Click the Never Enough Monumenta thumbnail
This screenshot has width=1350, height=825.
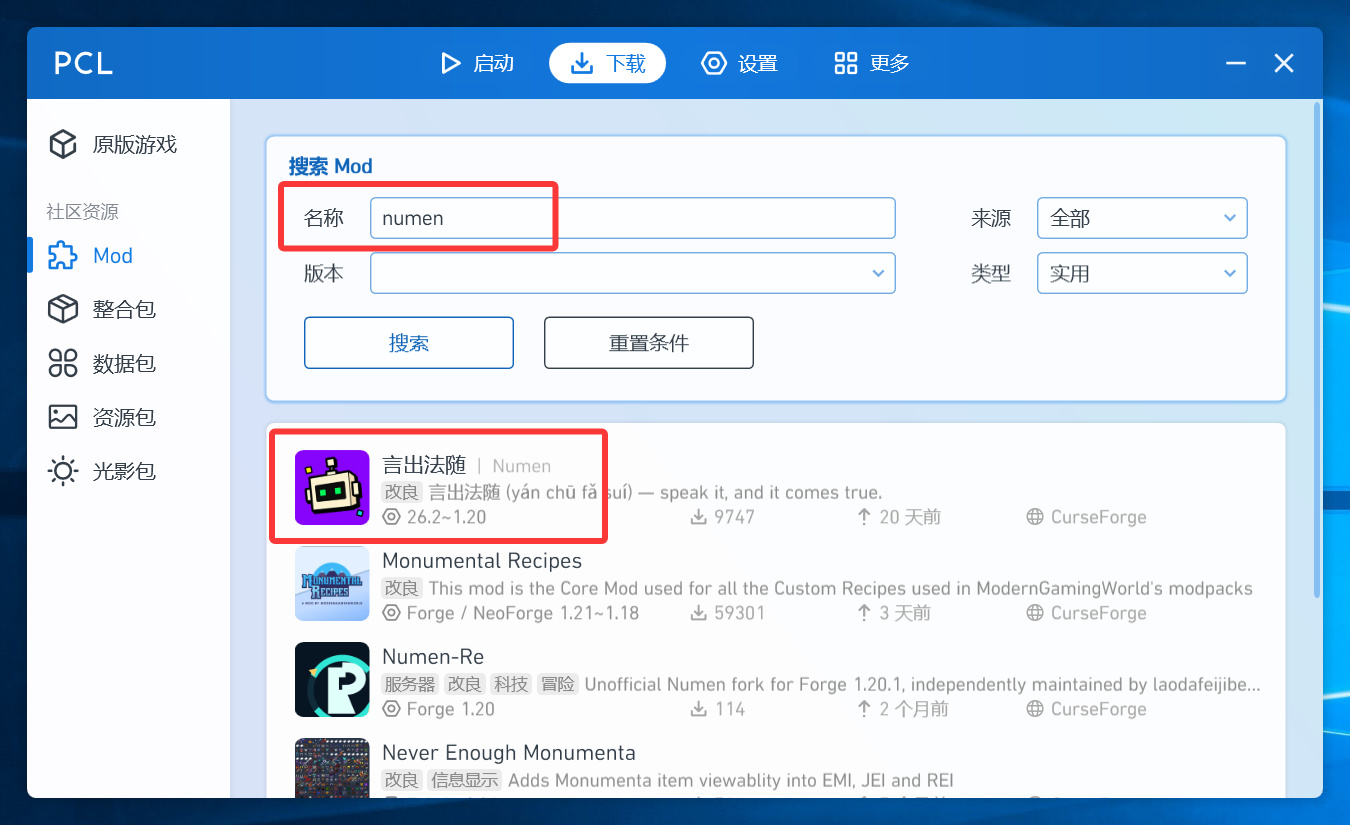point(332,768)
